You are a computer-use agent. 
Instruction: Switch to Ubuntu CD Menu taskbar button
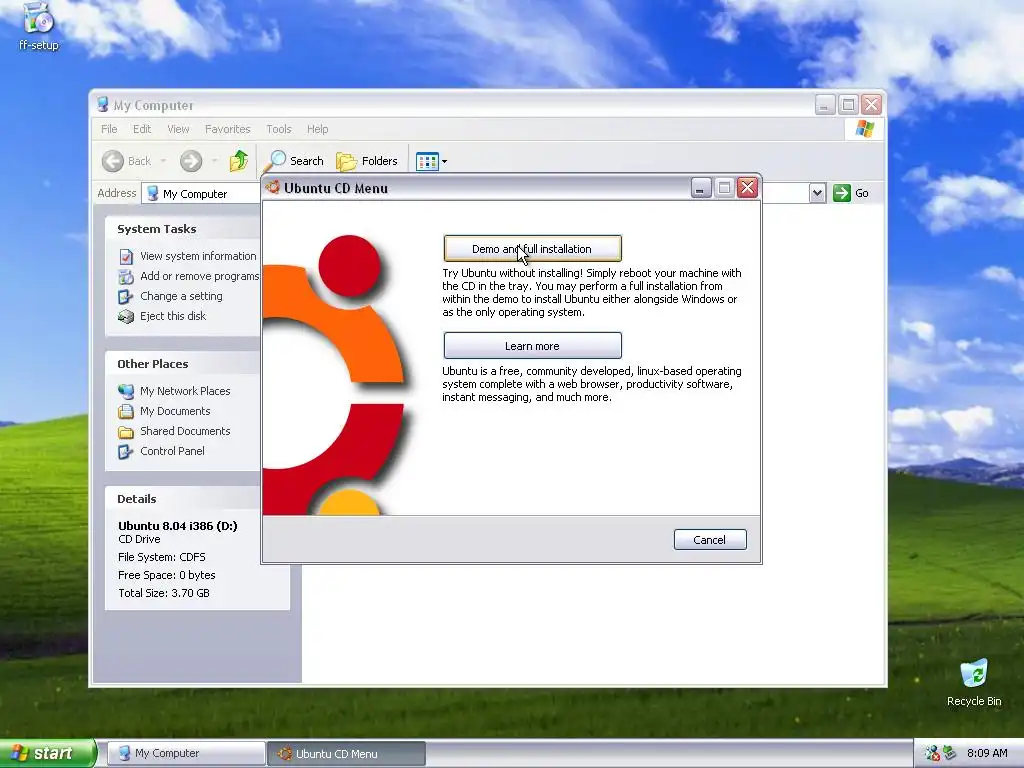[347, 754]
